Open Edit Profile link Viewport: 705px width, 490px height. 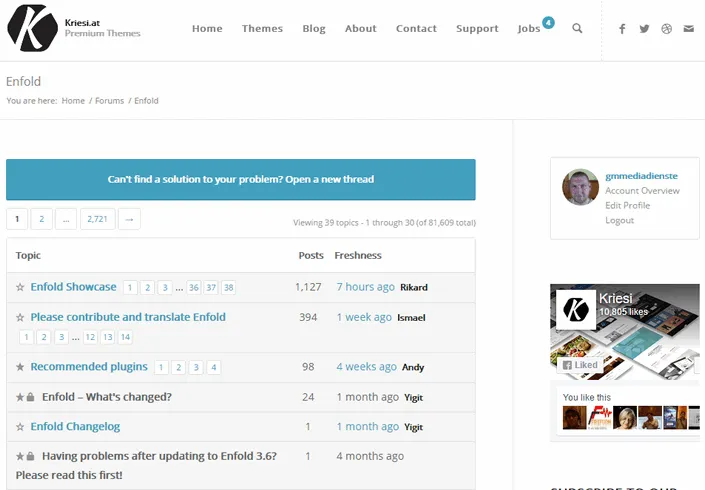point(628,205)
